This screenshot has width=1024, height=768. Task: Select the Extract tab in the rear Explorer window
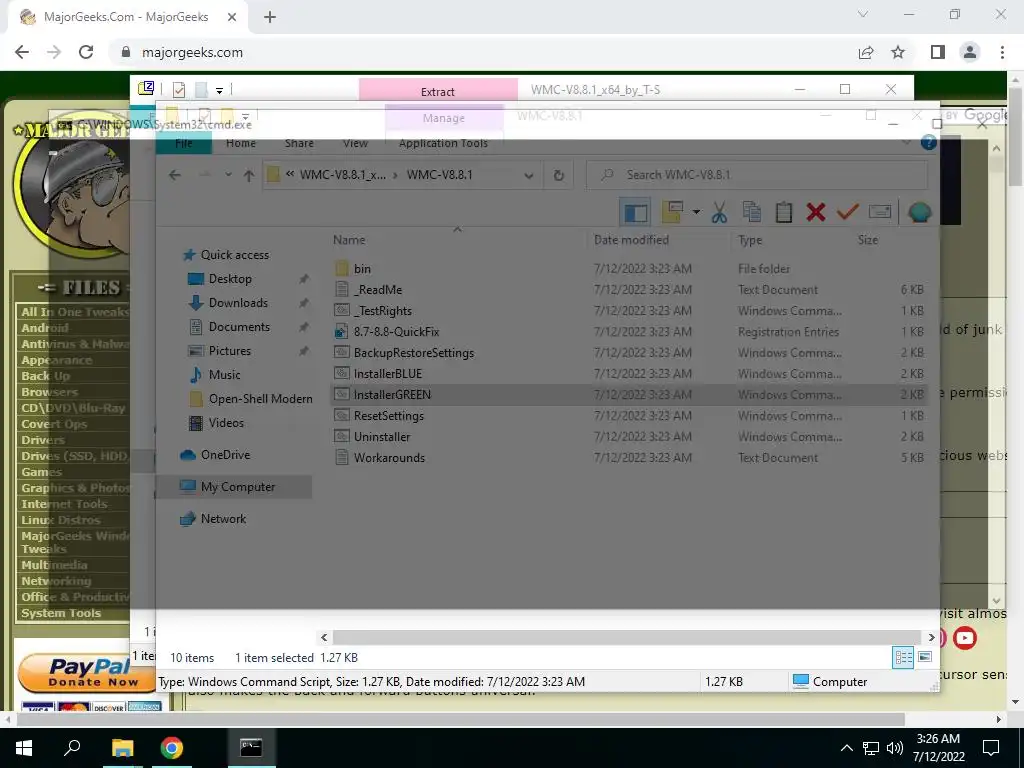click(438, 91)
